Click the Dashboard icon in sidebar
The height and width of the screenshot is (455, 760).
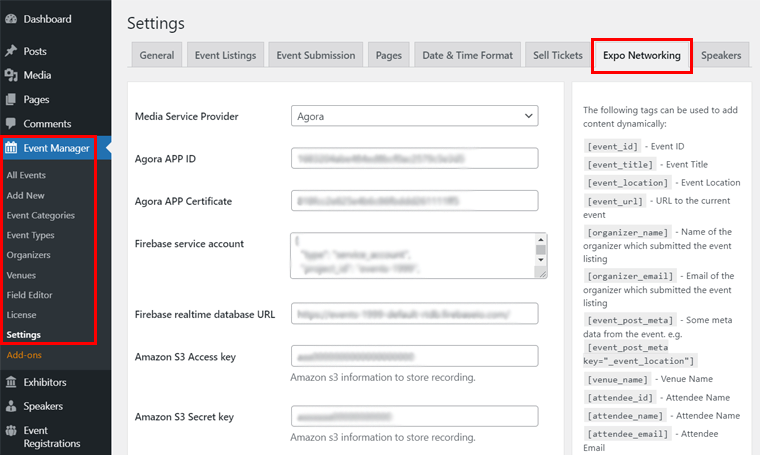click(x=11, y=19)
